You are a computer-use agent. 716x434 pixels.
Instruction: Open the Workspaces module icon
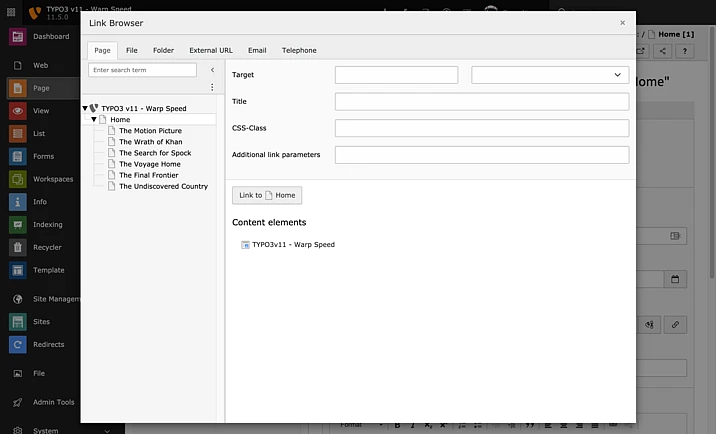[17, 179]
